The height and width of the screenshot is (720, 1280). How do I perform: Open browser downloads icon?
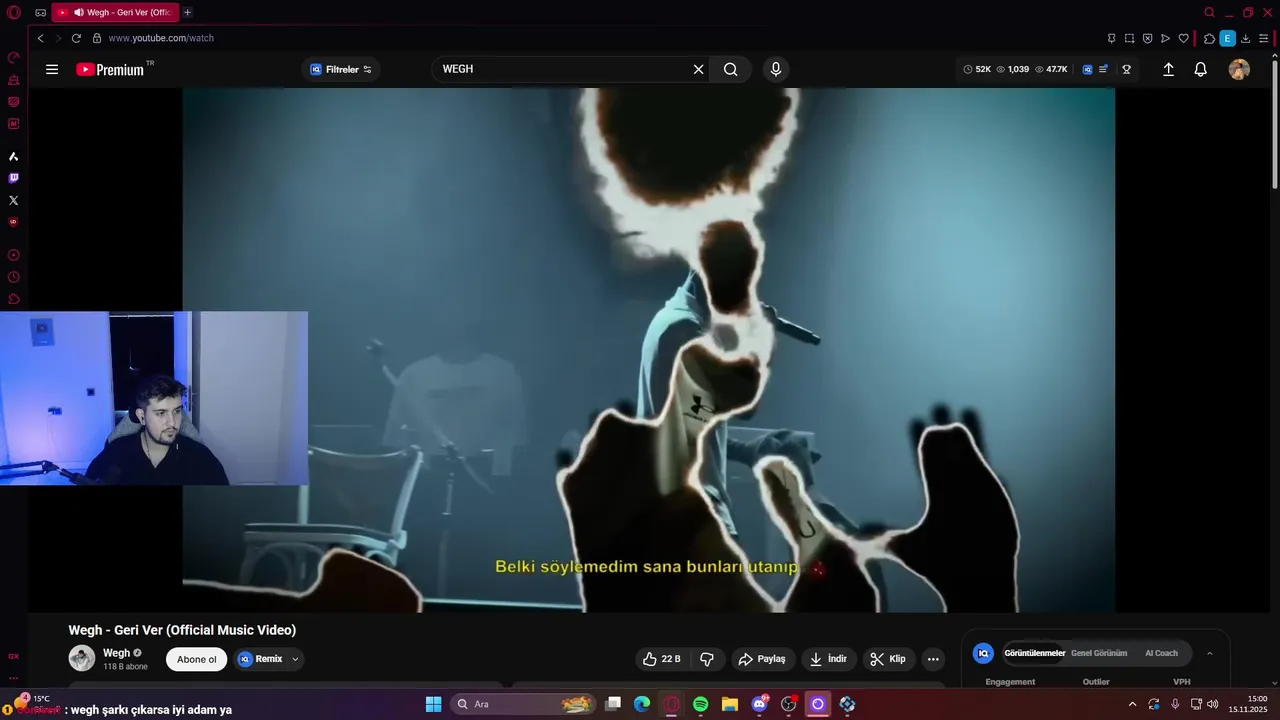(x=1245, y=38)
